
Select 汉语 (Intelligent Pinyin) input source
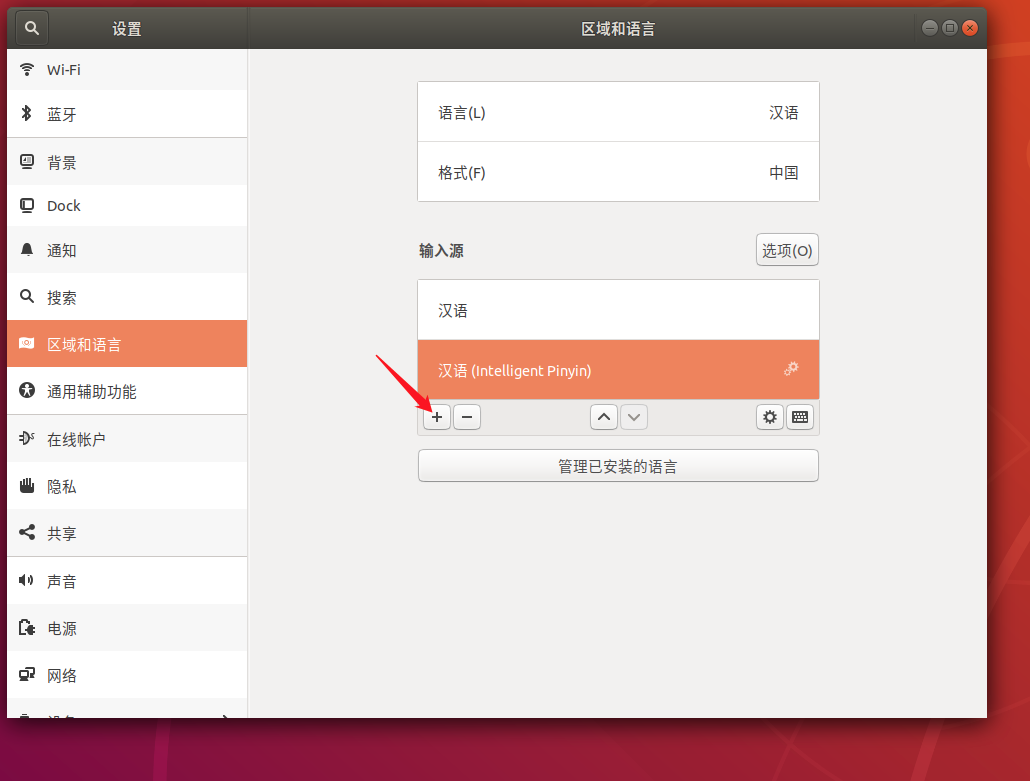point(618,370)
